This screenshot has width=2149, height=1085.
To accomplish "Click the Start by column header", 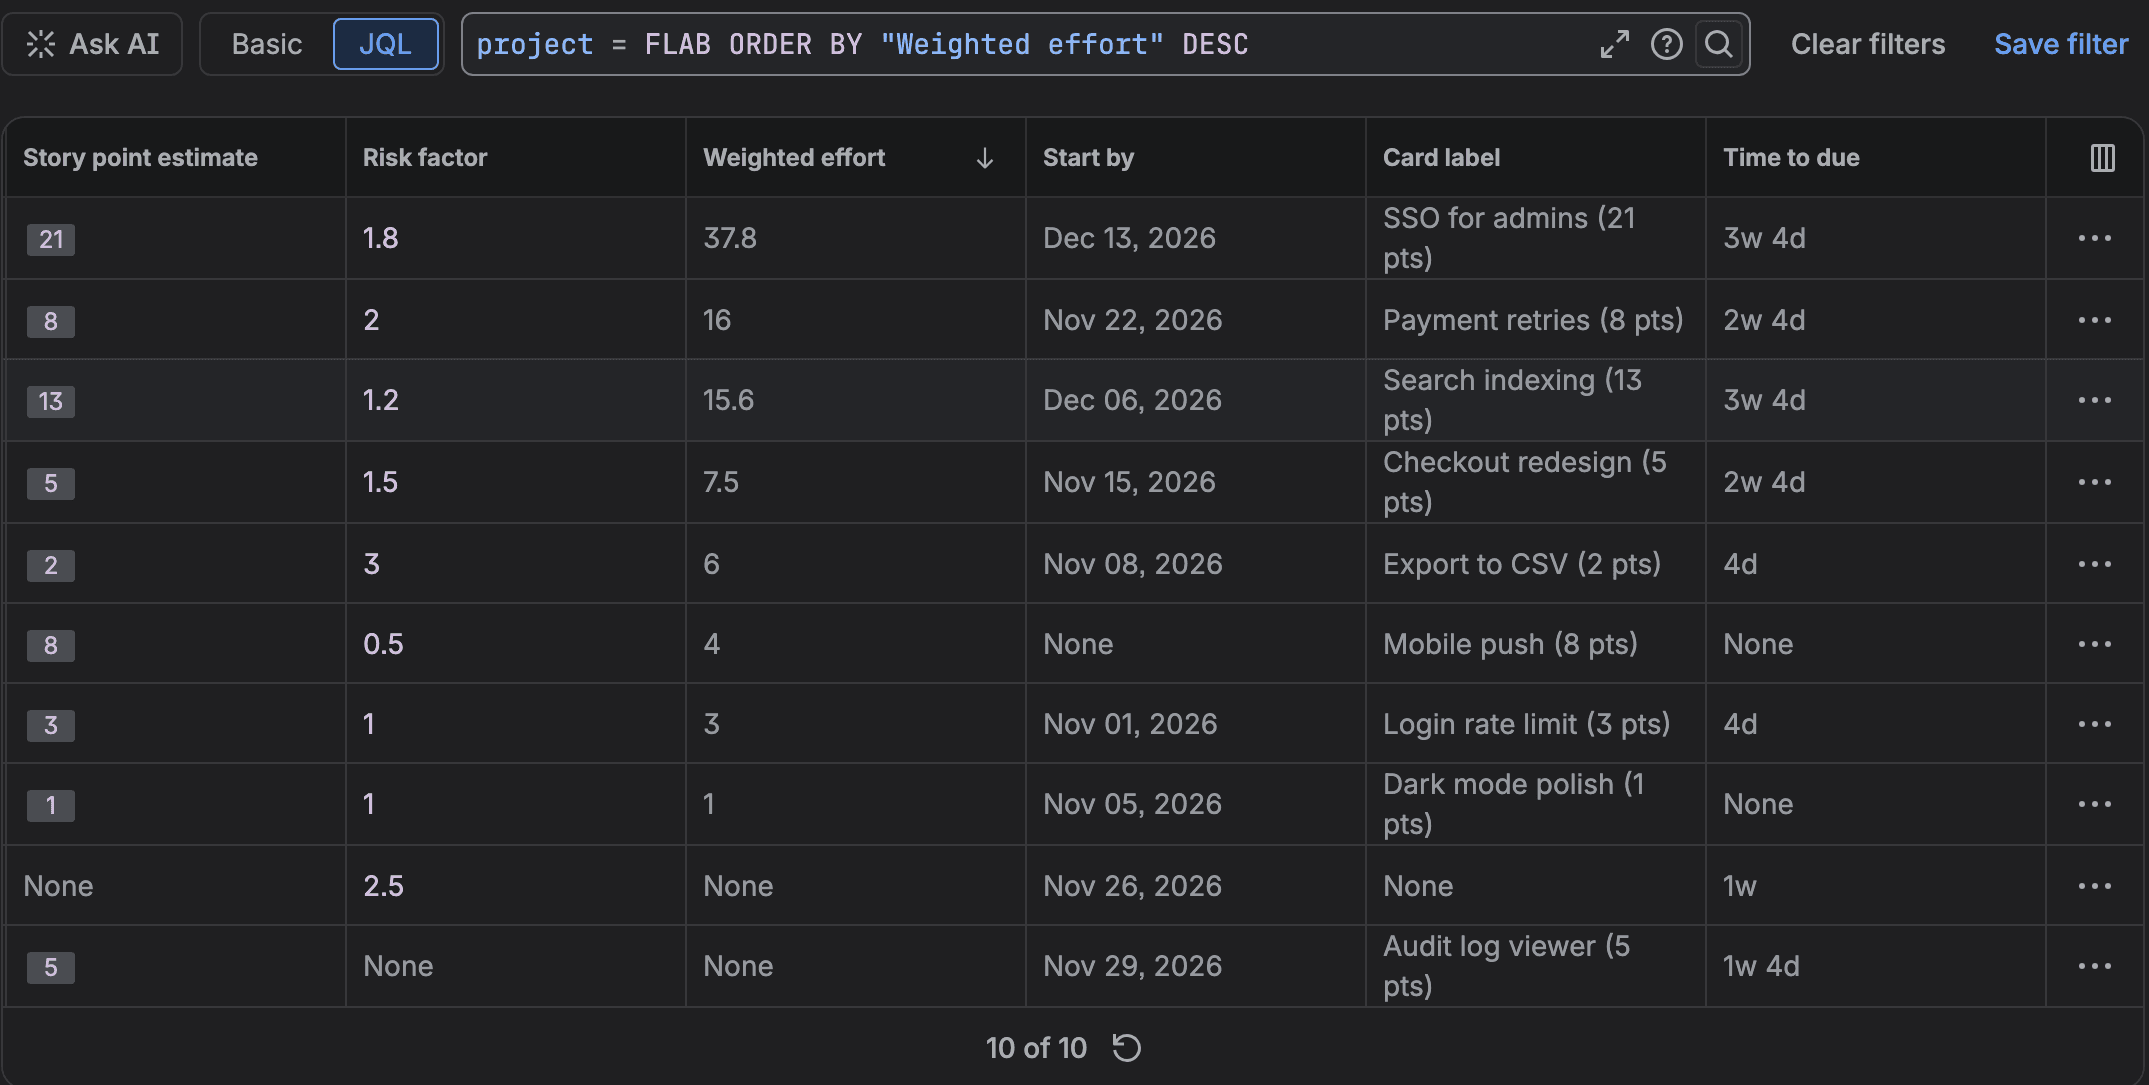I will [x=1088, y=158].
